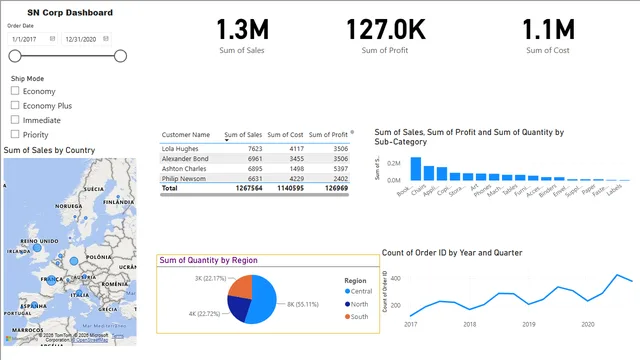Click the Sum of Sales sort arrow

coord(227,140)
